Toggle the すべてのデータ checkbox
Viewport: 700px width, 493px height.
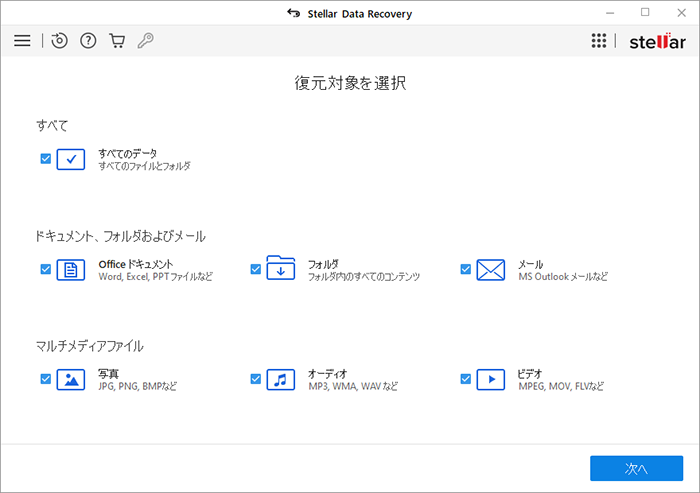click(45, 159)
